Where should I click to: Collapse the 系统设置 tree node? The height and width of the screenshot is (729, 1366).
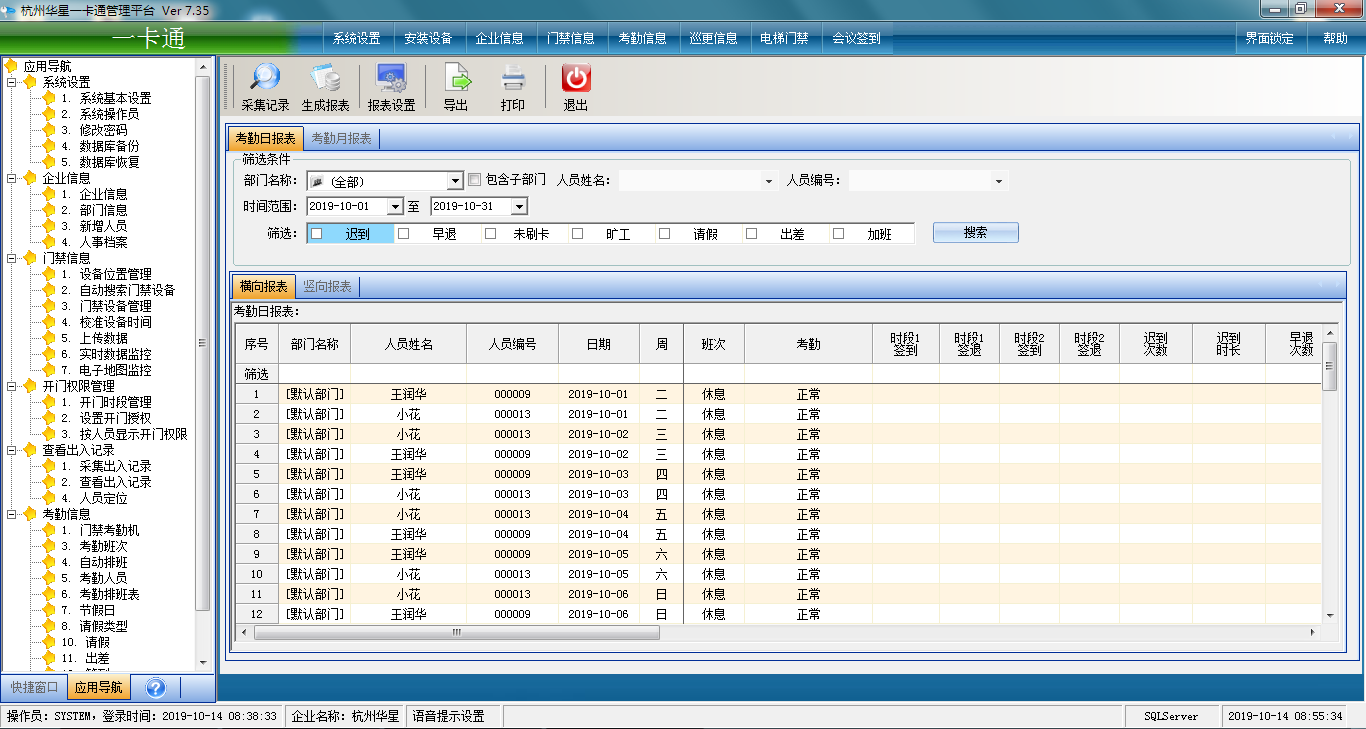(11, 82)
